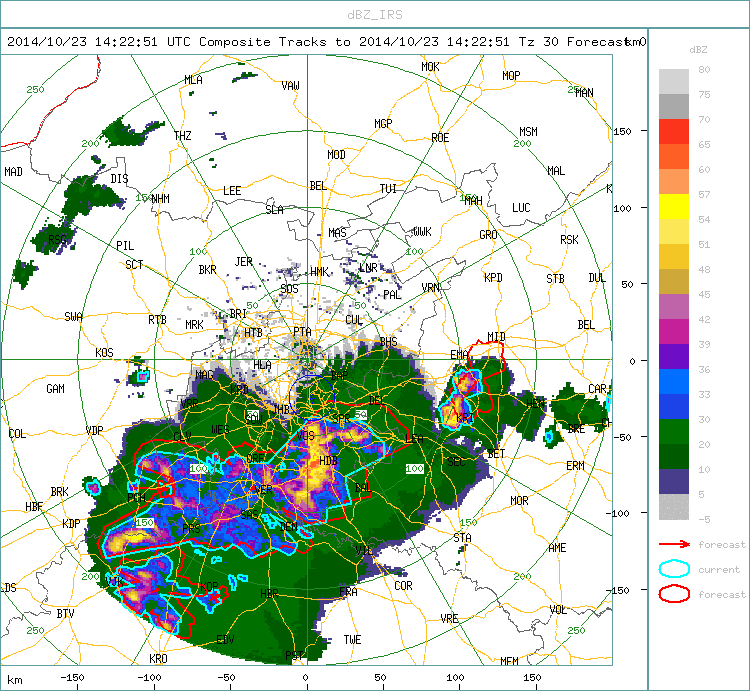Click the 'current' legend label
750x691 pixels.
[x=718, y=570]
